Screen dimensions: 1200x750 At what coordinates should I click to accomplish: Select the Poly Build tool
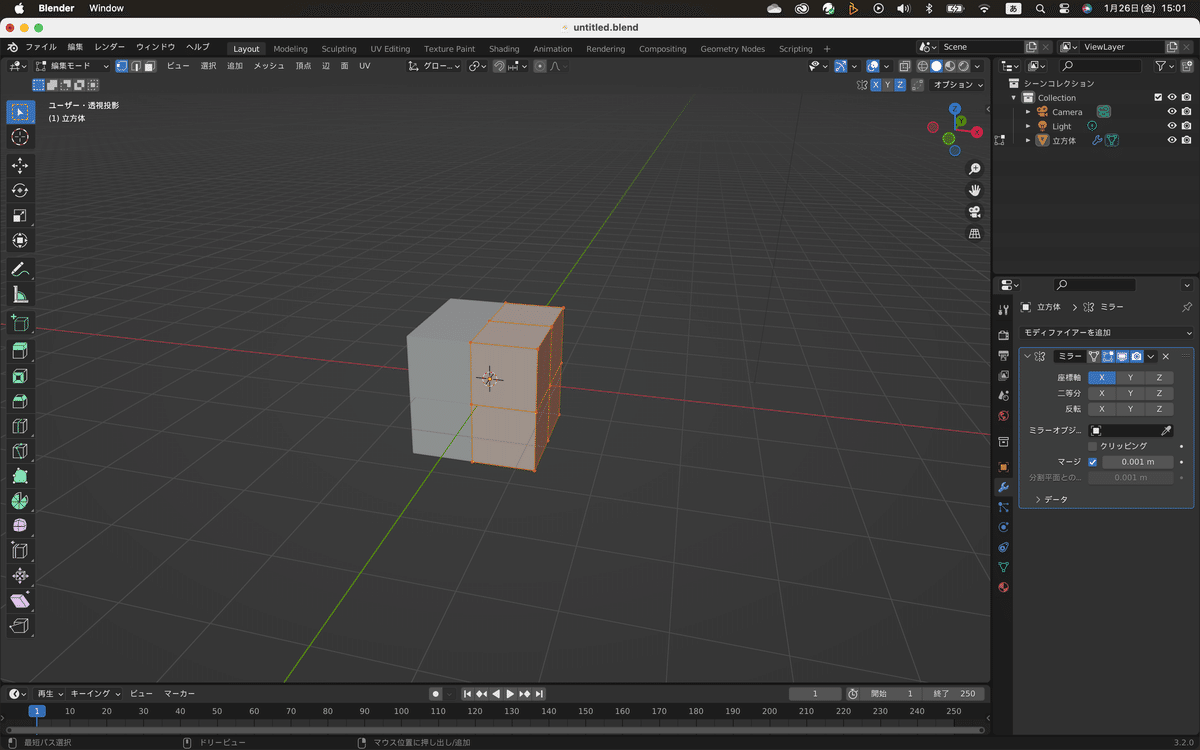pyautogui.click(x=20, y=477)
